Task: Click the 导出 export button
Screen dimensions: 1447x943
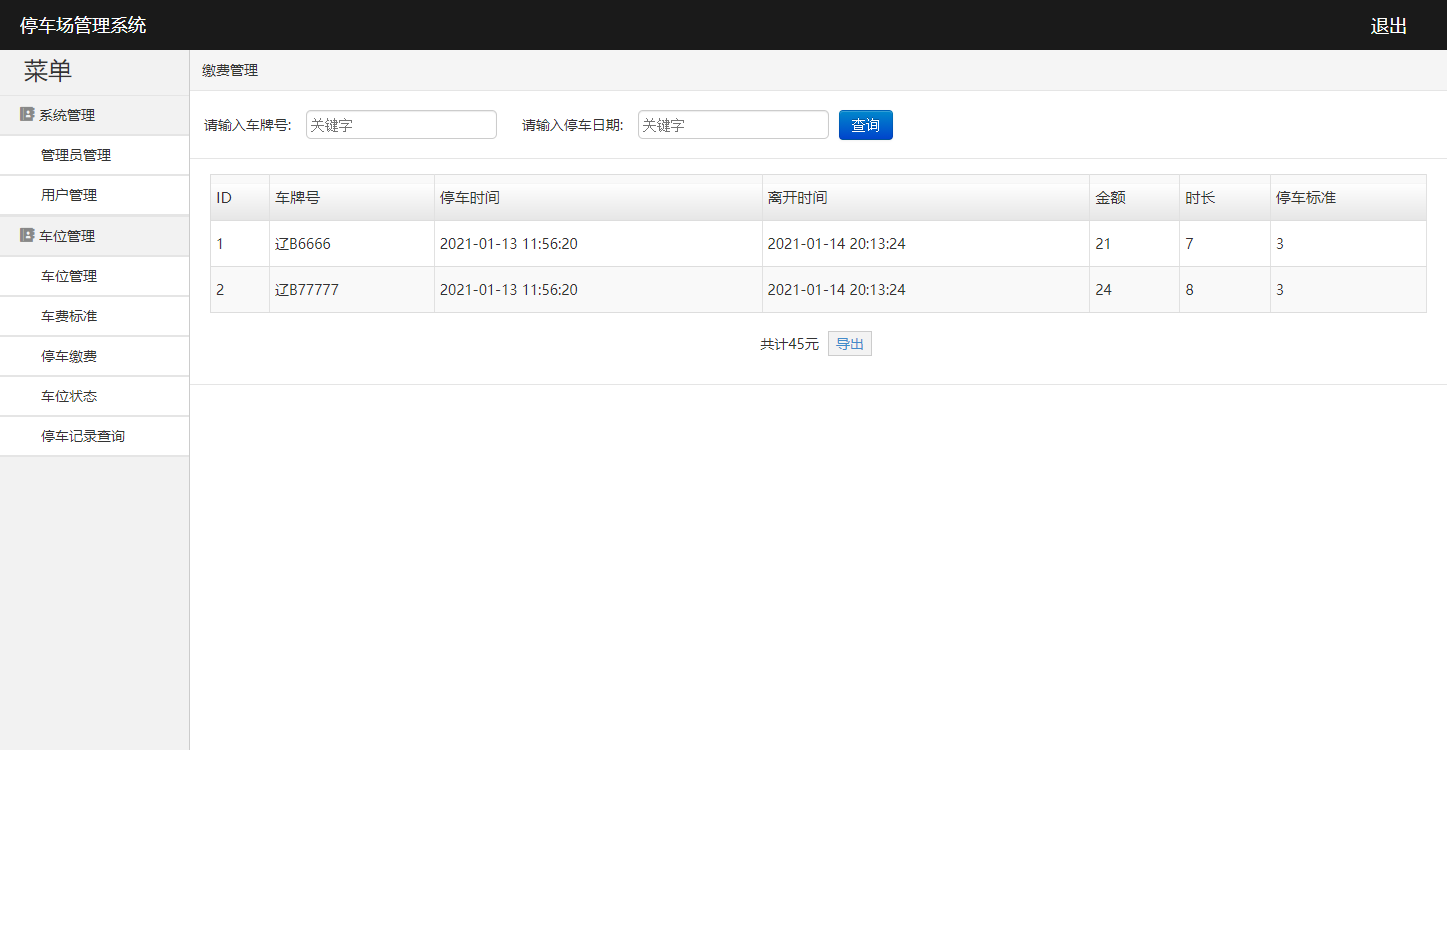Action: click(x=849, y=343)
